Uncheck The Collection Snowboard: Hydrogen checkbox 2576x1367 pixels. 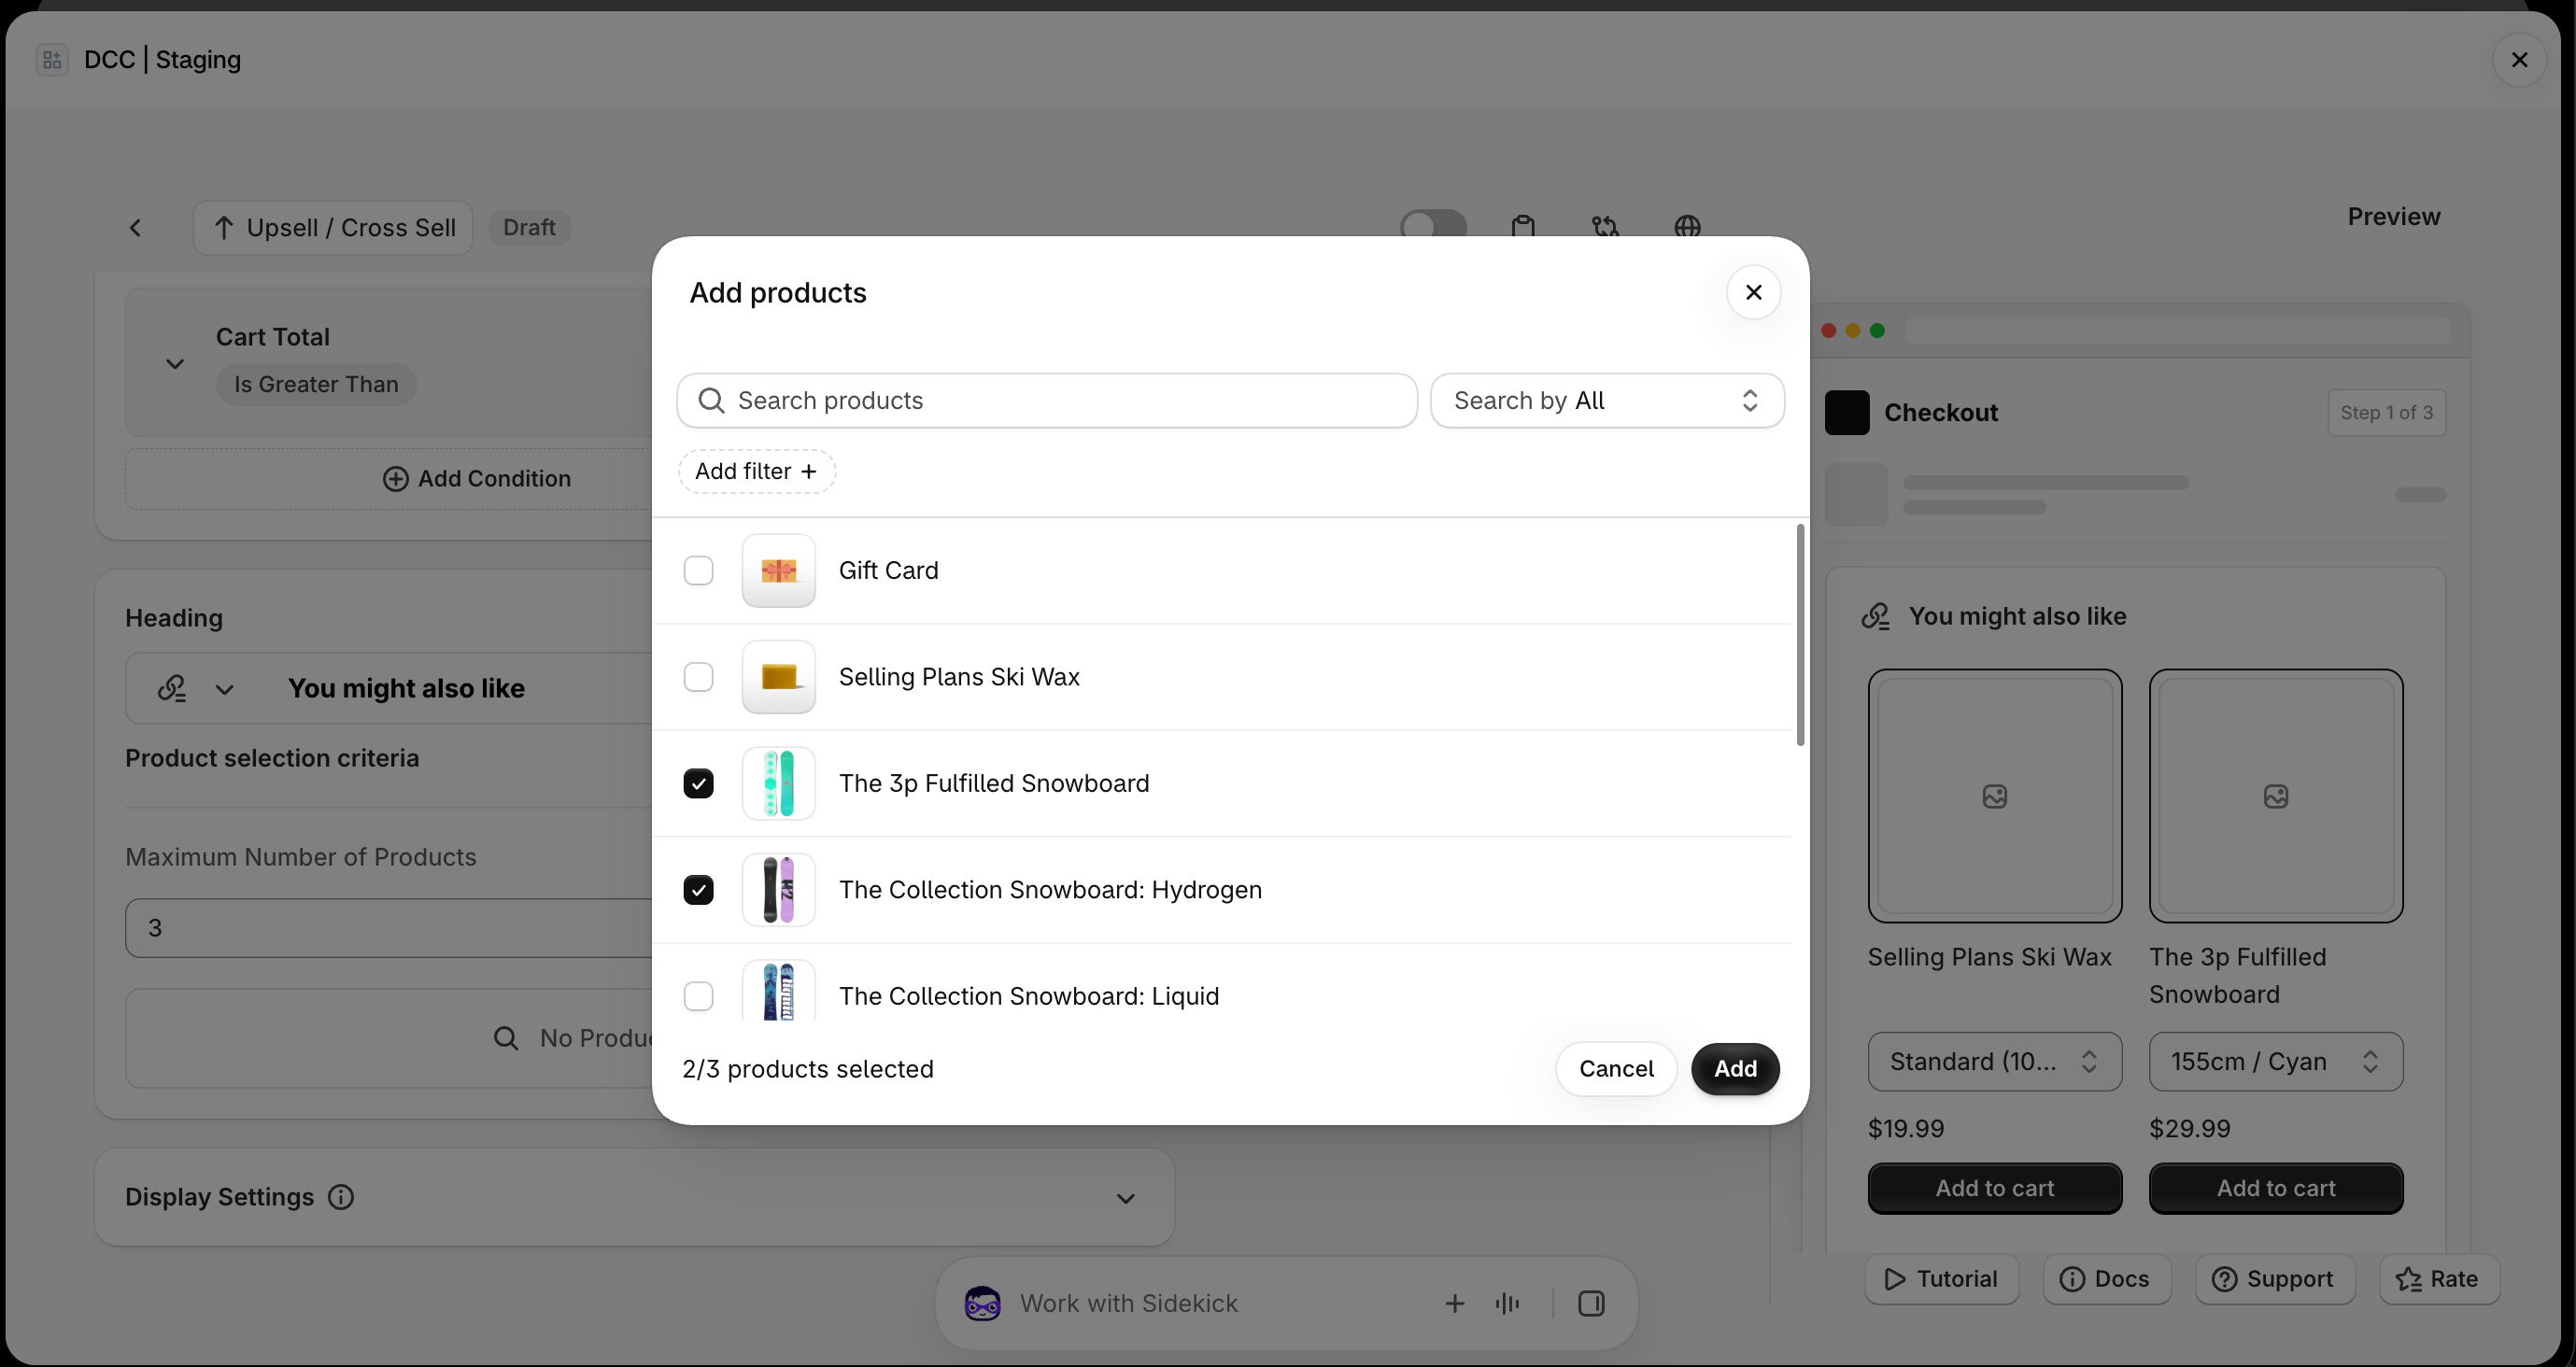(x=699, y=890)
